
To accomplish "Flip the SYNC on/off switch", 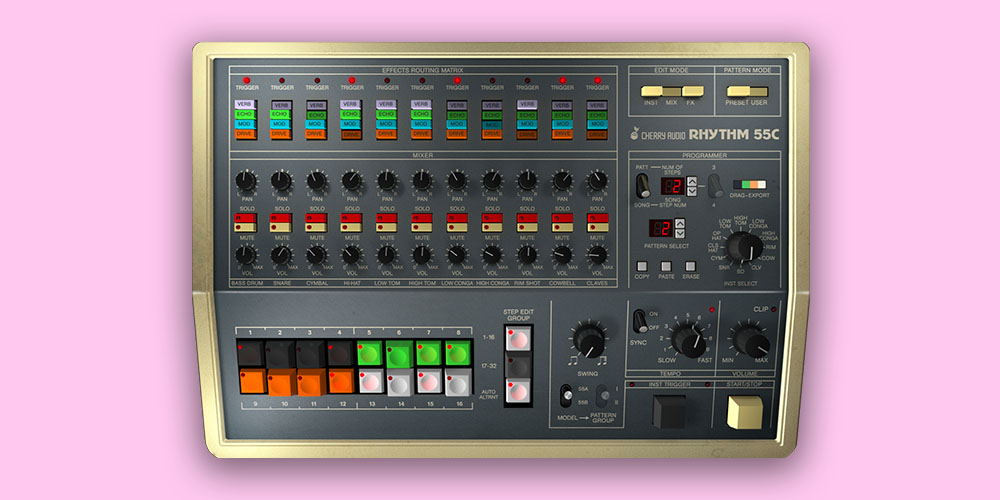I will tap(638, 321).
